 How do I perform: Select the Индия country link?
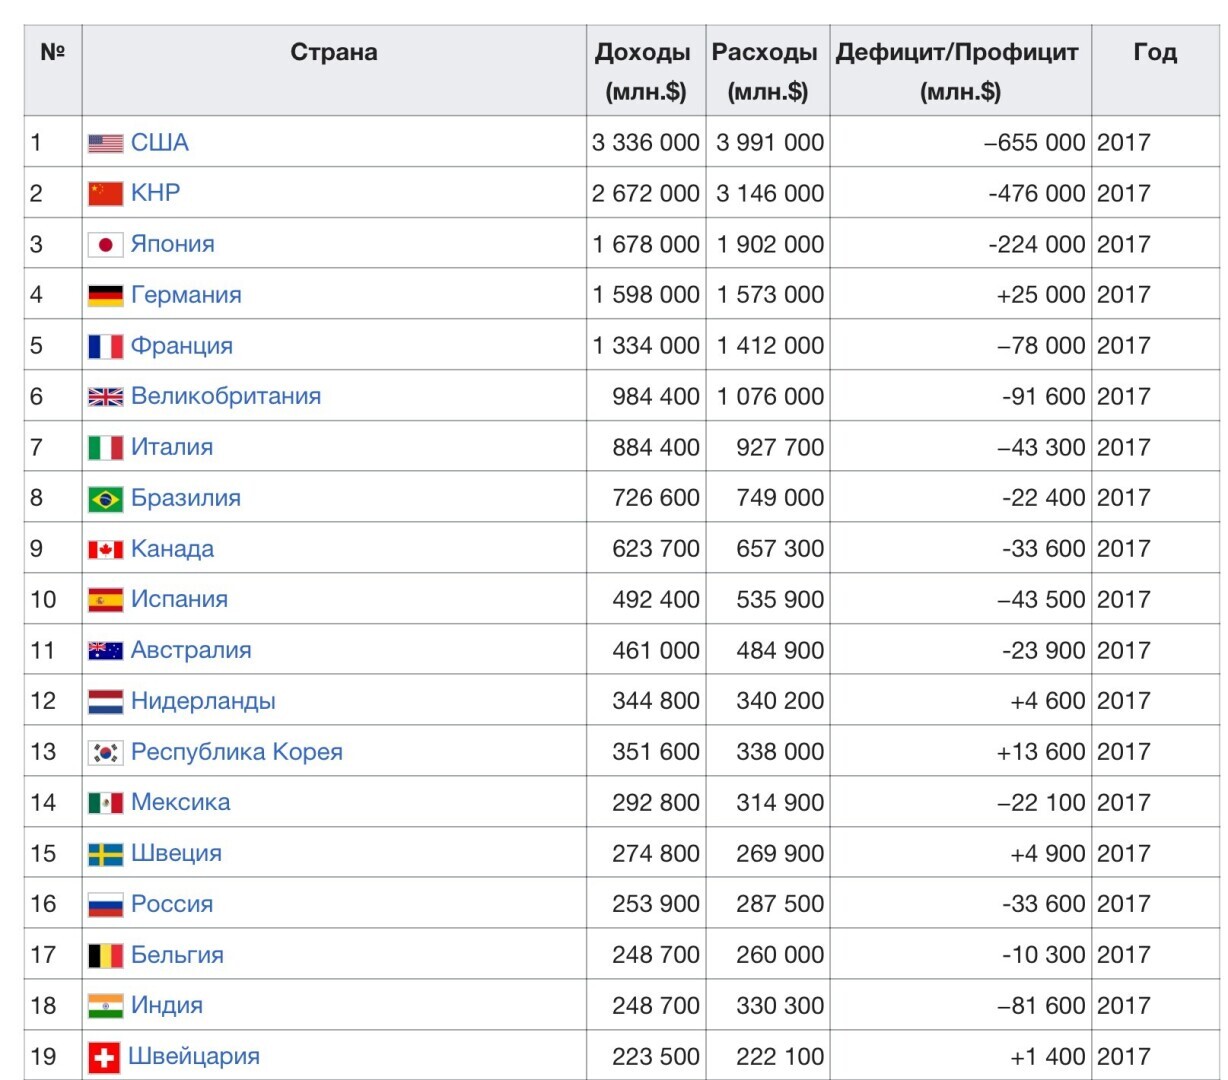[166, 1005]
